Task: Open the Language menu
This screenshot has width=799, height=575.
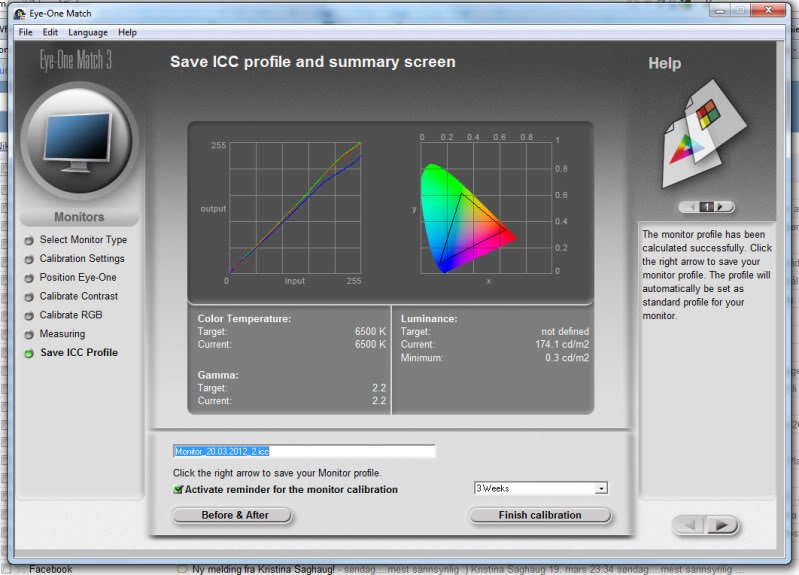Action: pos(87,32)
